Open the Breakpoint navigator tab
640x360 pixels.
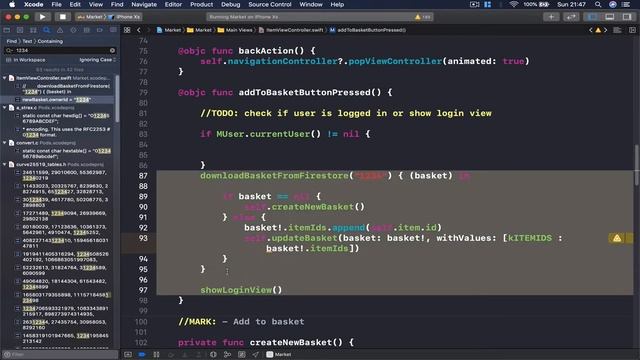pos(100,30)
